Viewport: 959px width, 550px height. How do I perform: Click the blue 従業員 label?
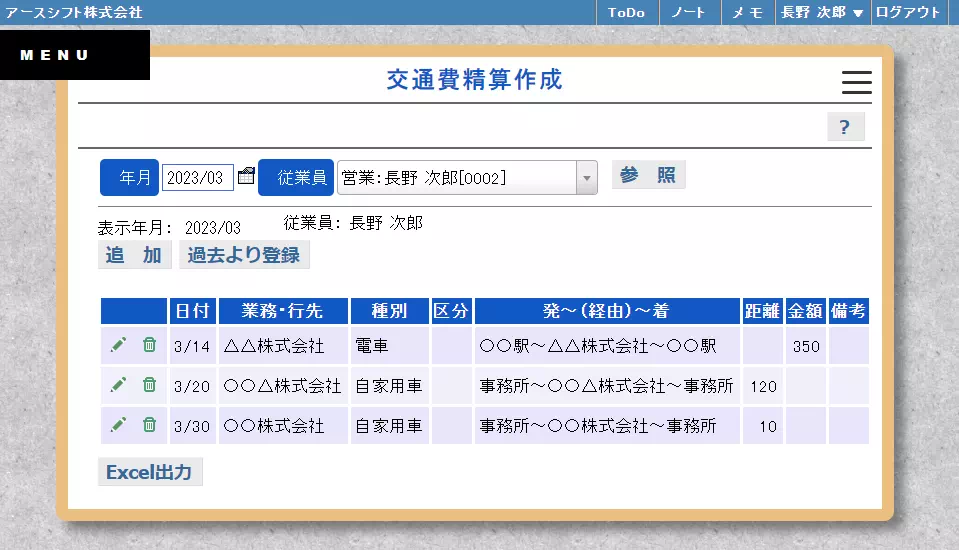296,177
